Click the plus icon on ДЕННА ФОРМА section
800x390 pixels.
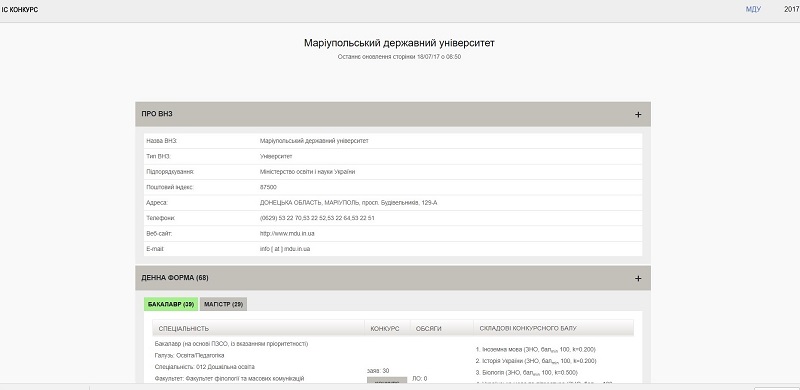pyautogui.click(x=638, y=279)
